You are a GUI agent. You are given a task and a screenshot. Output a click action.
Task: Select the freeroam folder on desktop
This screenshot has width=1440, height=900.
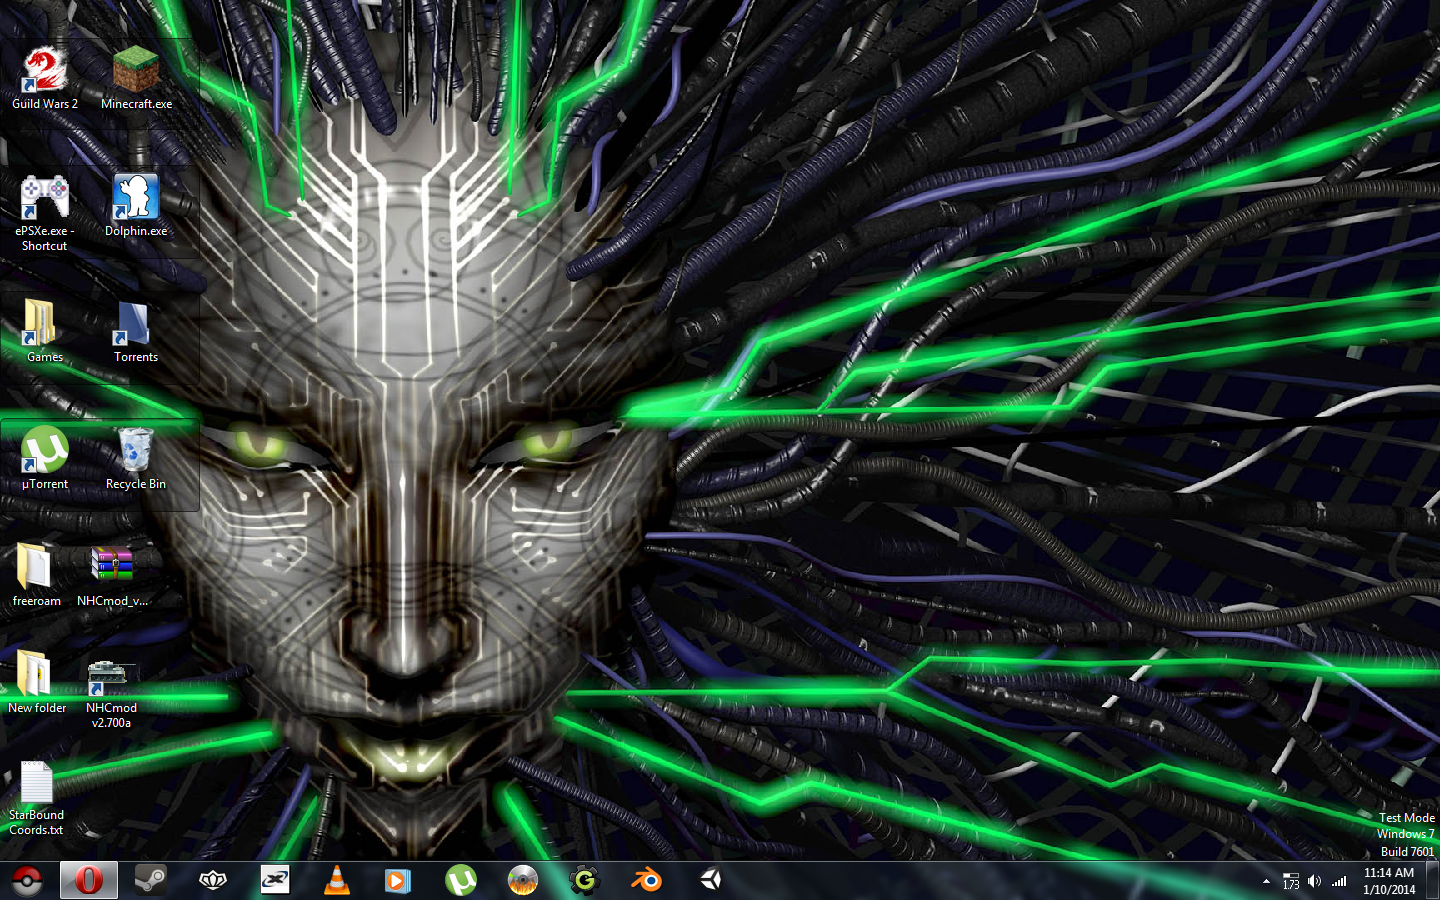(36, 568)
